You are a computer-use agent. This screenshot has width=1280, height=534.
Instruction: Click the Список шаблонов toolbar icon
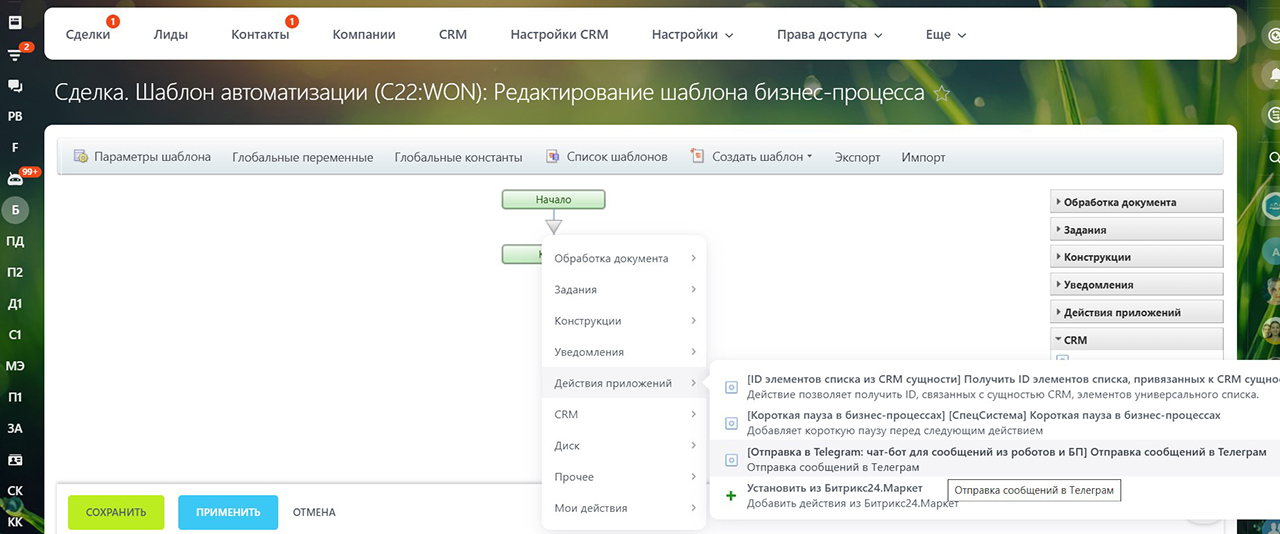pyautogui.click(x=552, y=157)
